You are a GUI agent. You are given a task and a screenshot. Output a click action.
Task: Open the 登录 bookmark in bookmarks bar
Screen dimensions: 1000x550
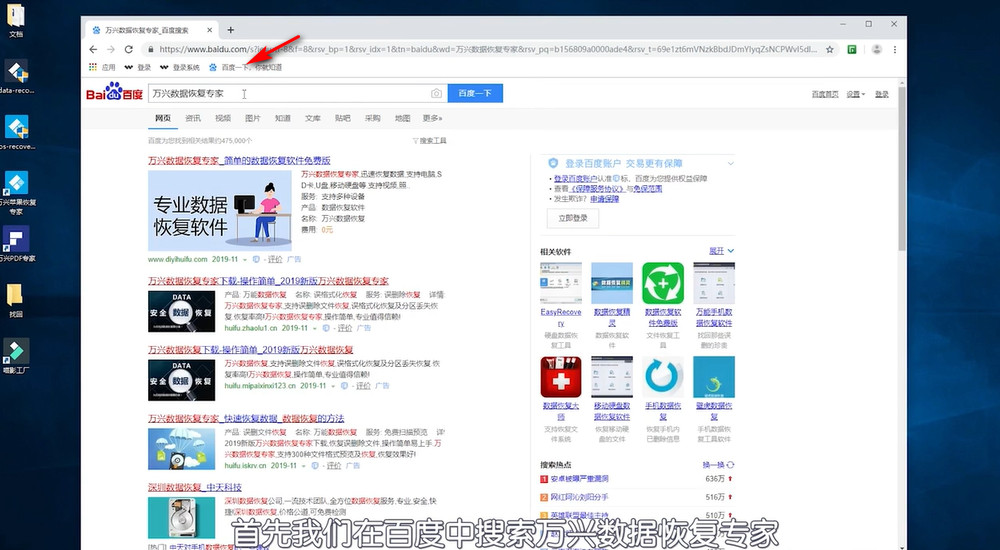(x=138, y=67)
